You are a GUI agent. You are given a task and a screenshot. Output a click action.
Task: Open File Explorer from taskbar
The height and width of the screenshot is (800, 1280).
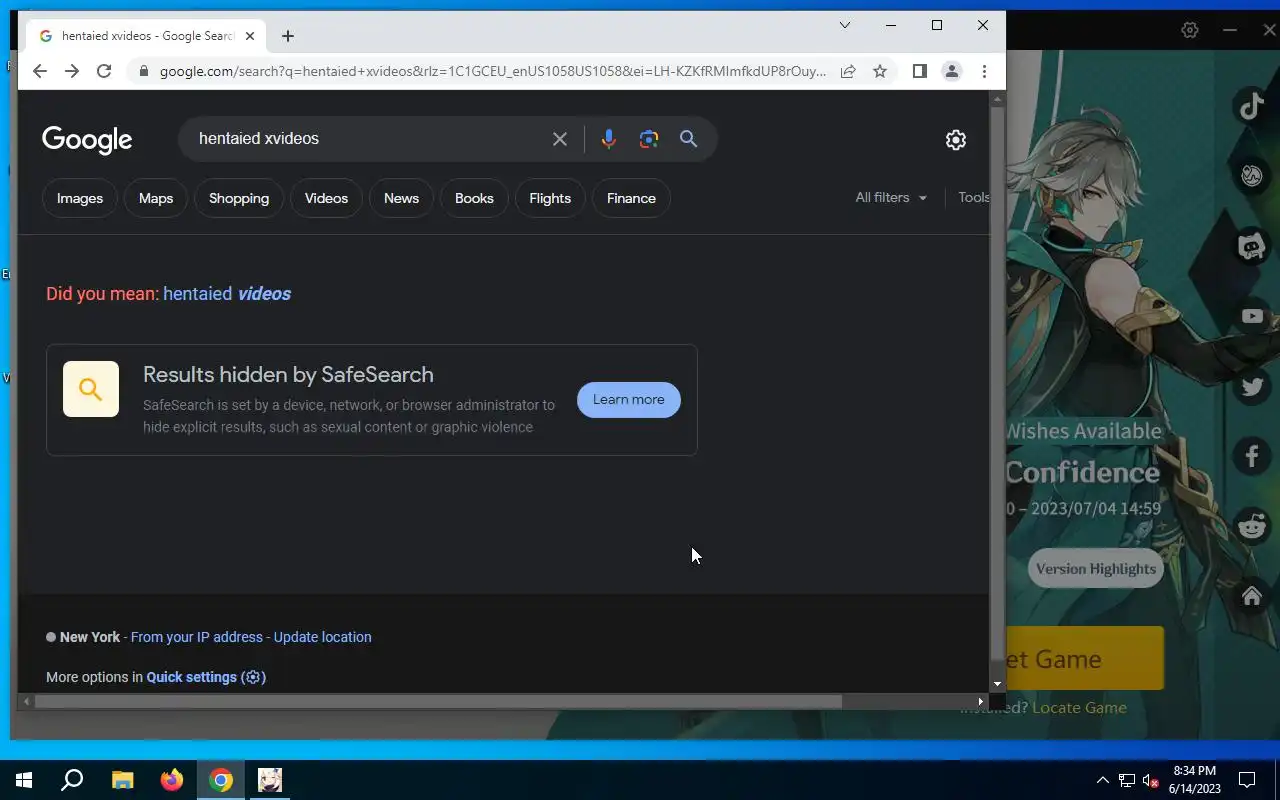(x=122, y=780)
